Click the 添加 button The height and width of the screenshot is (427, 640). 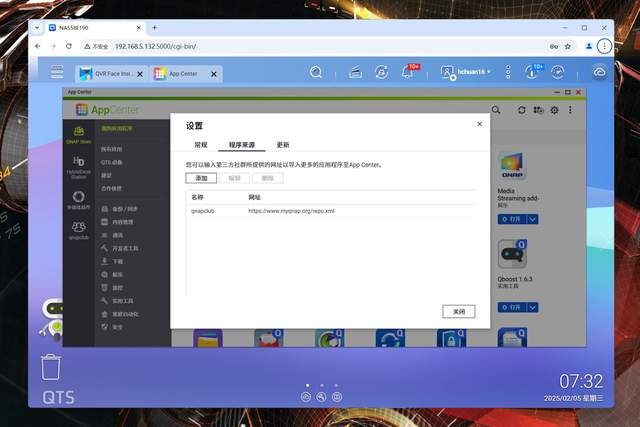201,178
